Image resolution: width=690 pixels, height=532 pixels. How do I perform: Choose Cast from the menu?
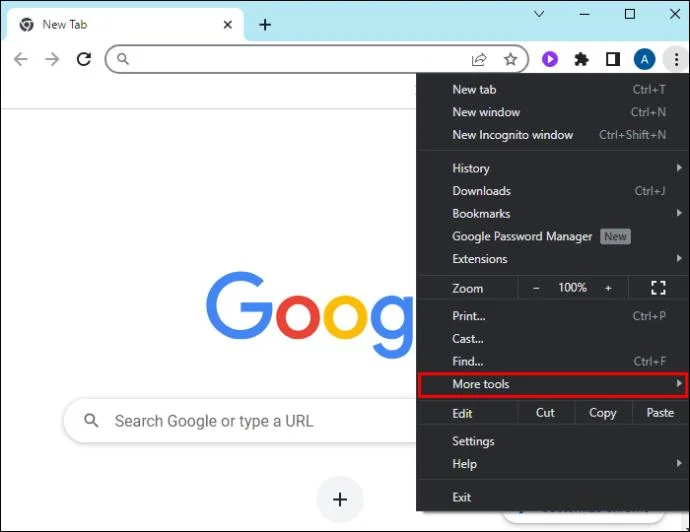(553, 339)
